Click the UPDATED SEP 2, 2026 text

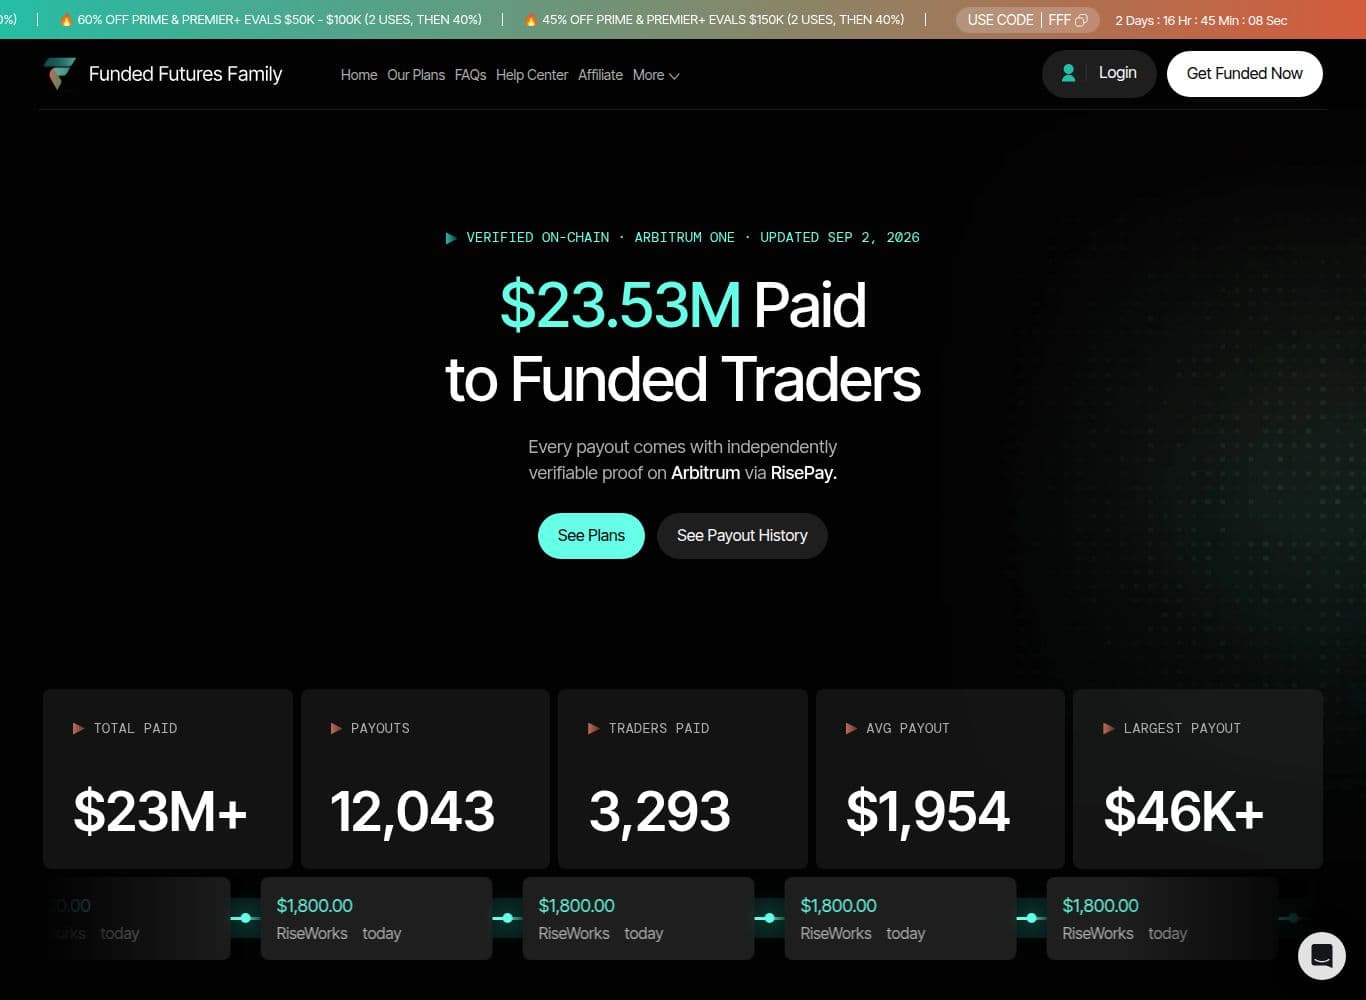(840, 238)
